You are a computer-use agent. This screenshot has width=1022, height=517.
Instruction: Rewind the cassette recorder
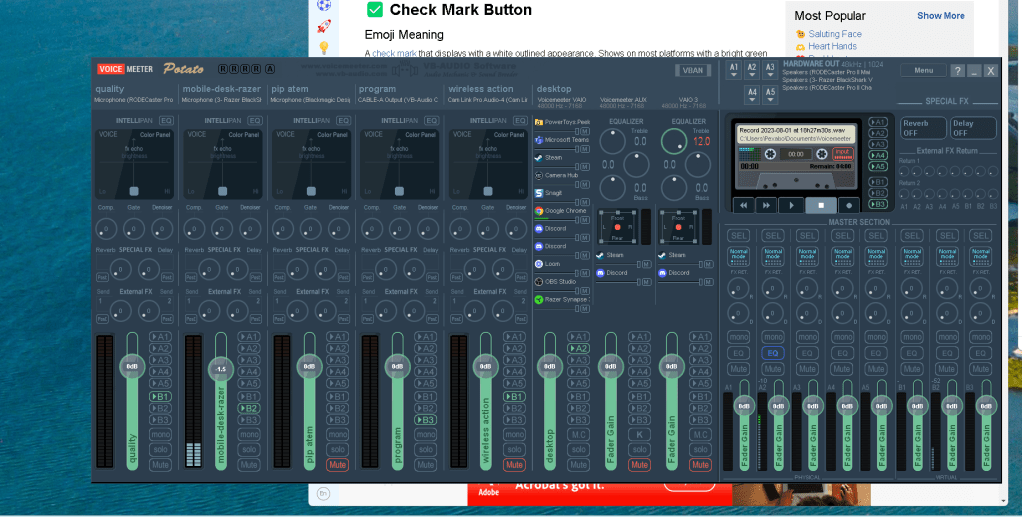click(x=744, y=205)
